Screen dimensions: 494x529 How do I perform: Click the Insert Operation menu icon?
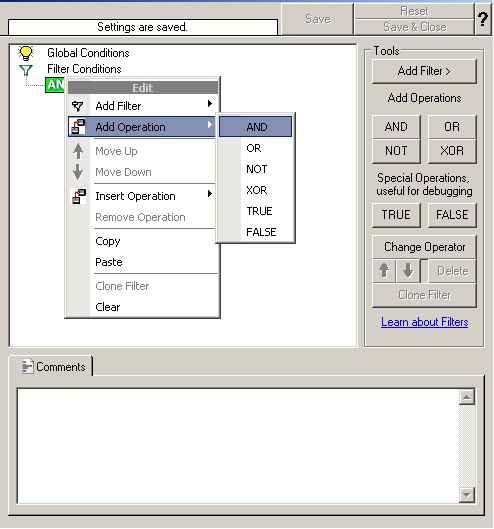coord(79,196)
